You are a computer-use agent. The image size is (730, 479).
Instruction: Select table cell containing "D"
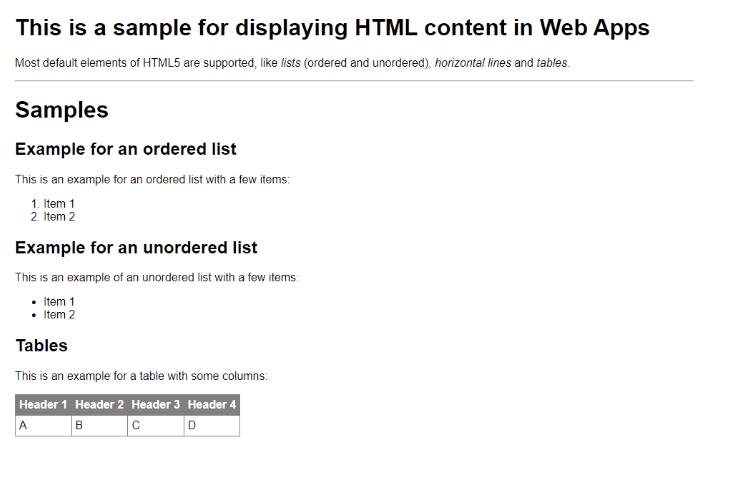coord(212,426)
